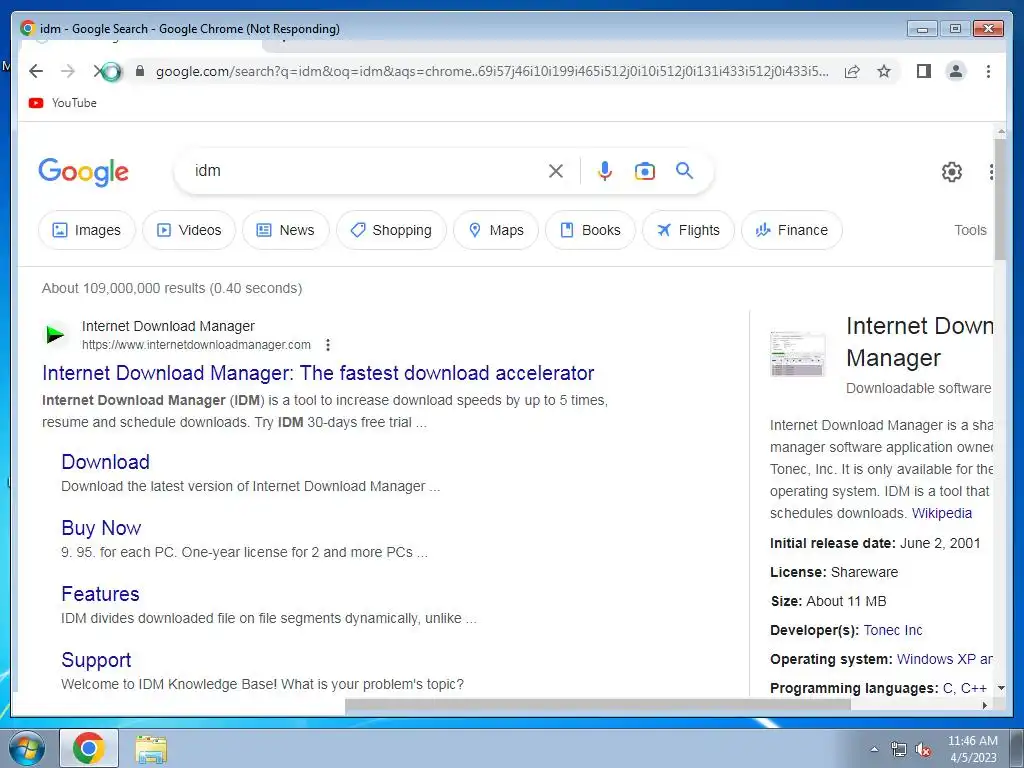Click the Initial release date June 2, 2001 text
1024x768 pixels.
tap(875, 543)
